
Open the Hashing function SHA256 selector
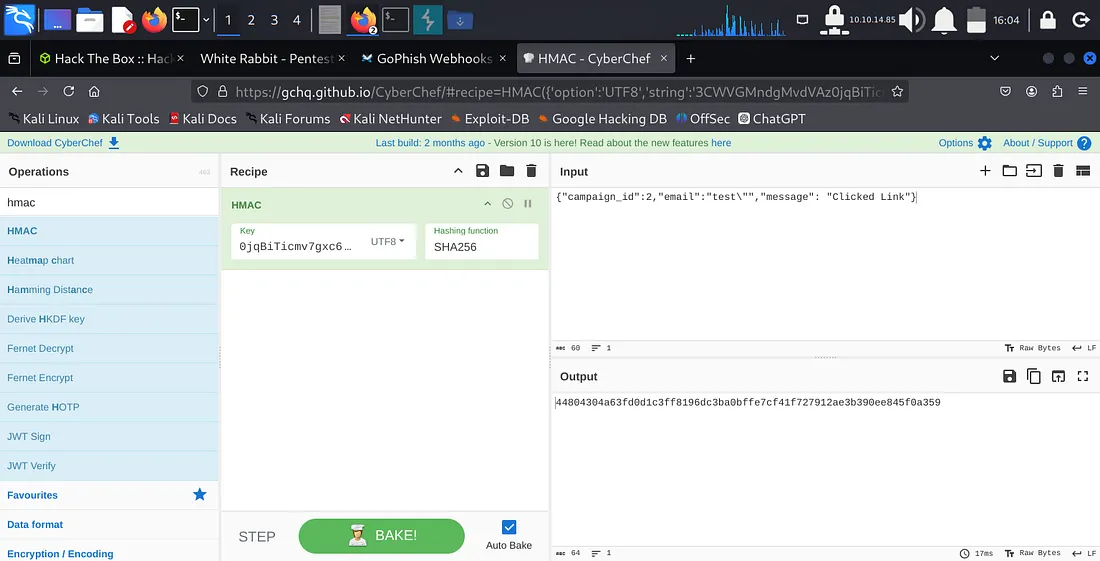(x=481, y=241)
